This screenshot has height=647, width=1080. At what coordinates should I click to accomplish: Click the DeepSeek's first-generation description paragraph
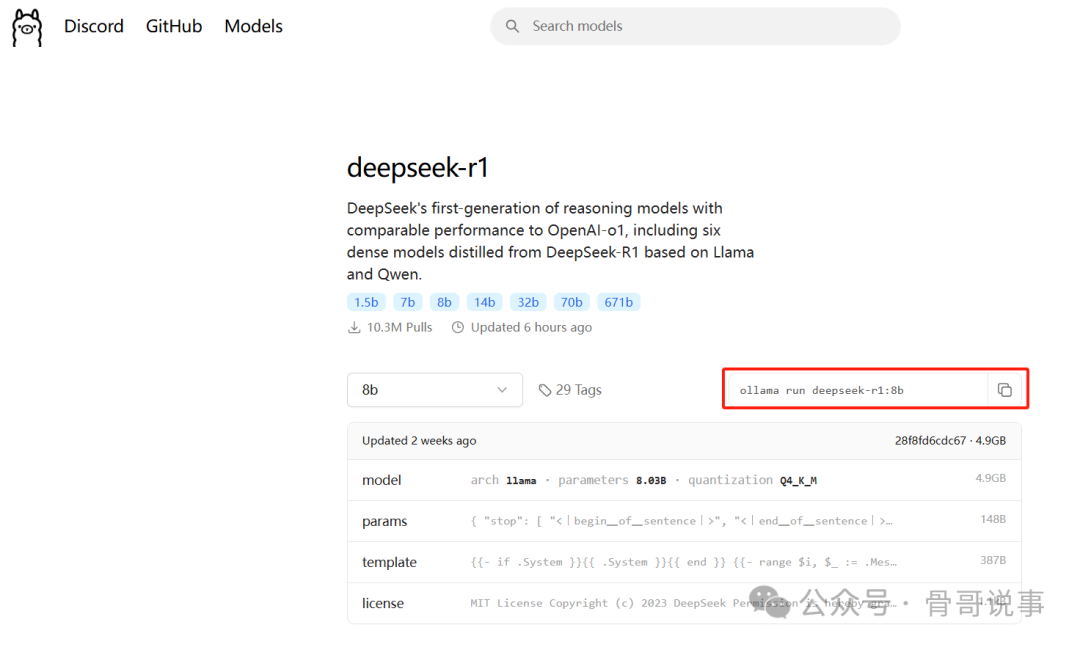[x=550, y=241]
